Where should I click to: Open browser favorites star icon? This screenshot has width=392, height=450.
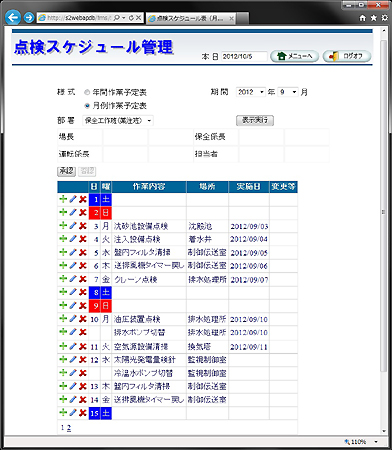tap(373, 18)
